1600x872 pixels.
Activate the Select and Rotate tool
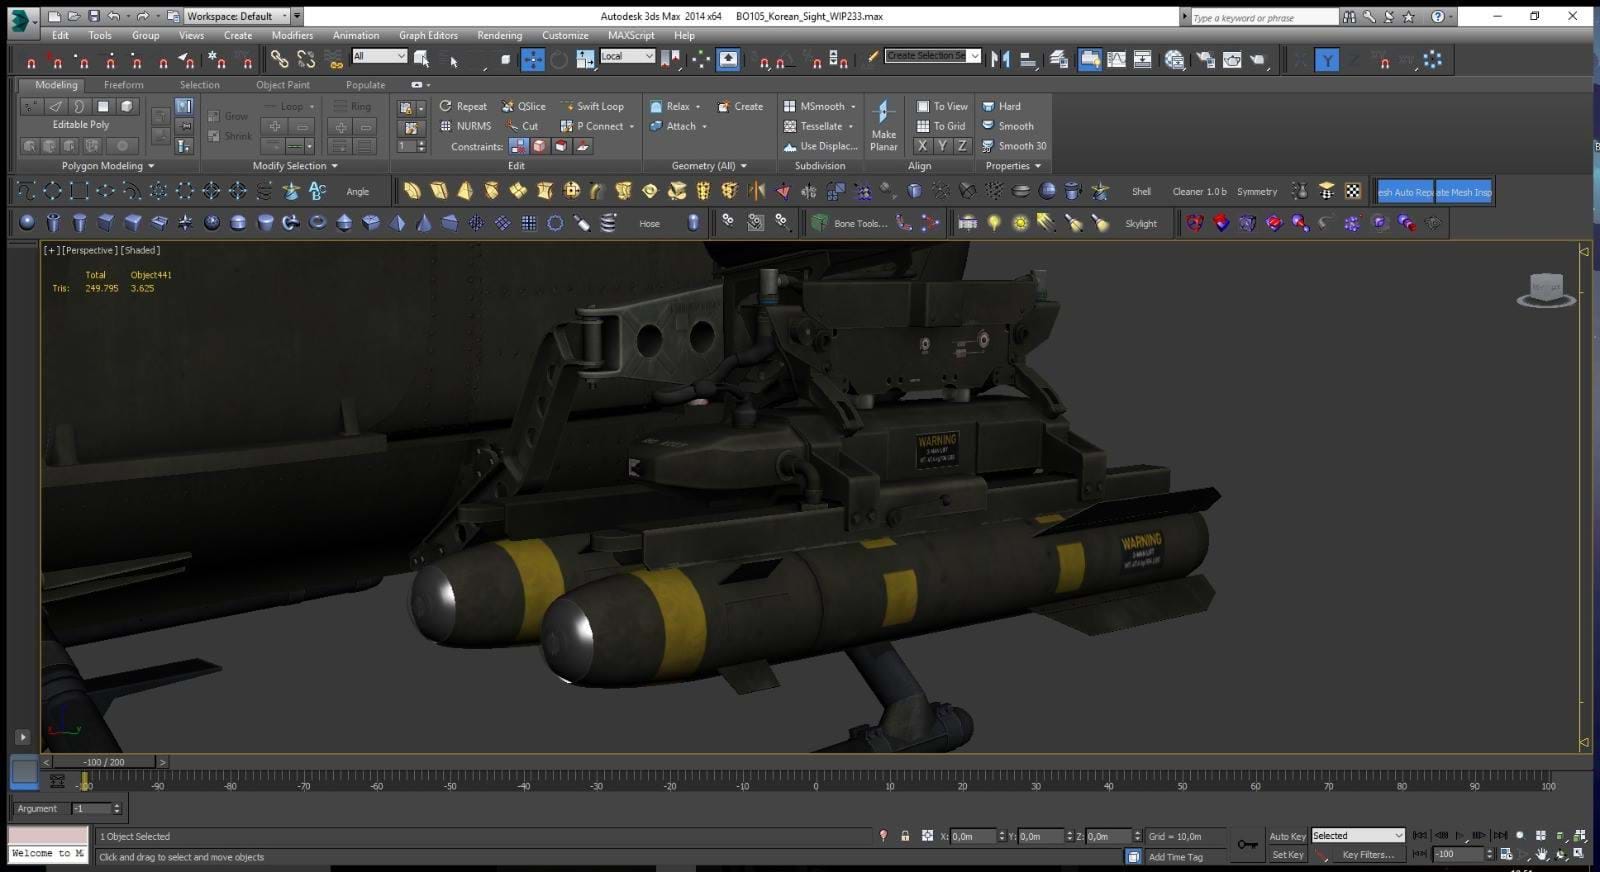559,59
